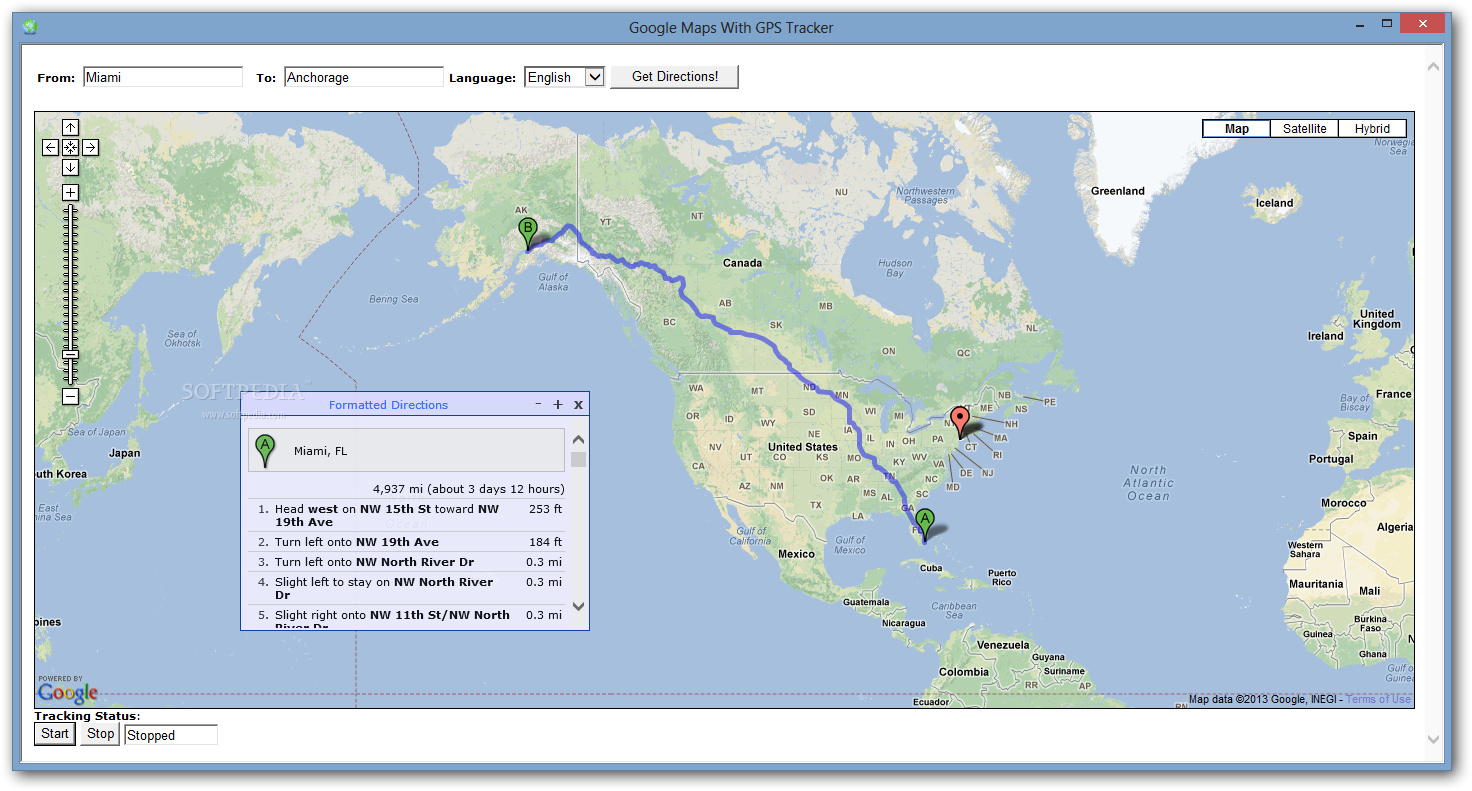
Task: Click the red GPS position marker
Action: [x=960, y=423]
